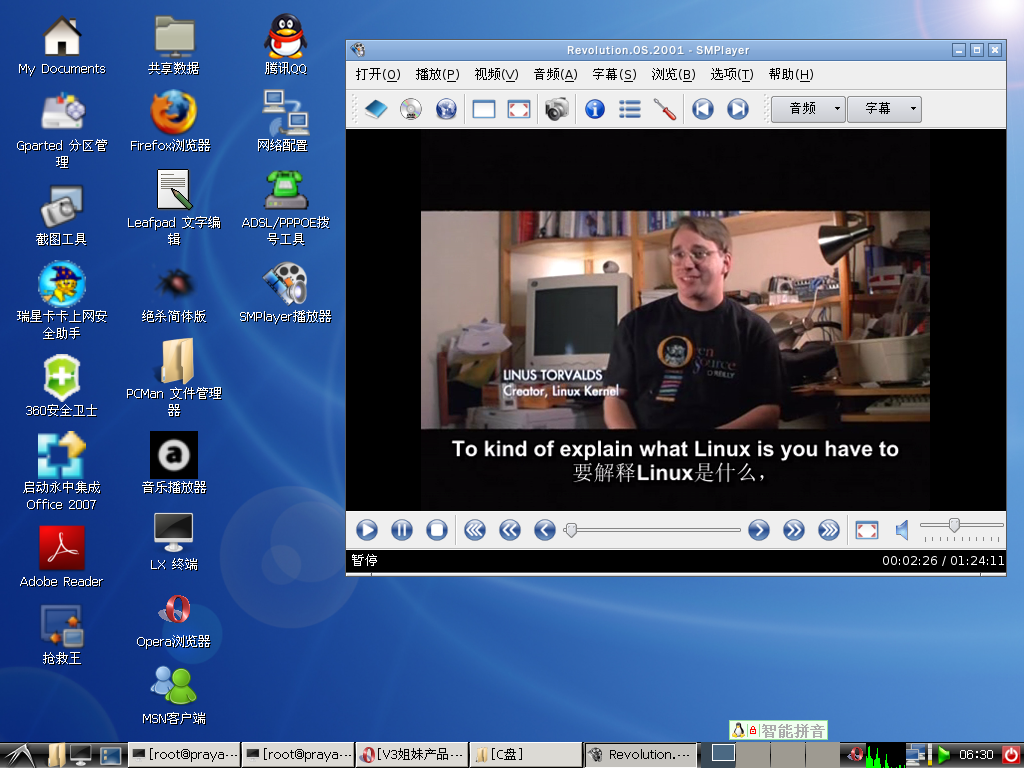Click the video seek slider handle

point(571,530)
